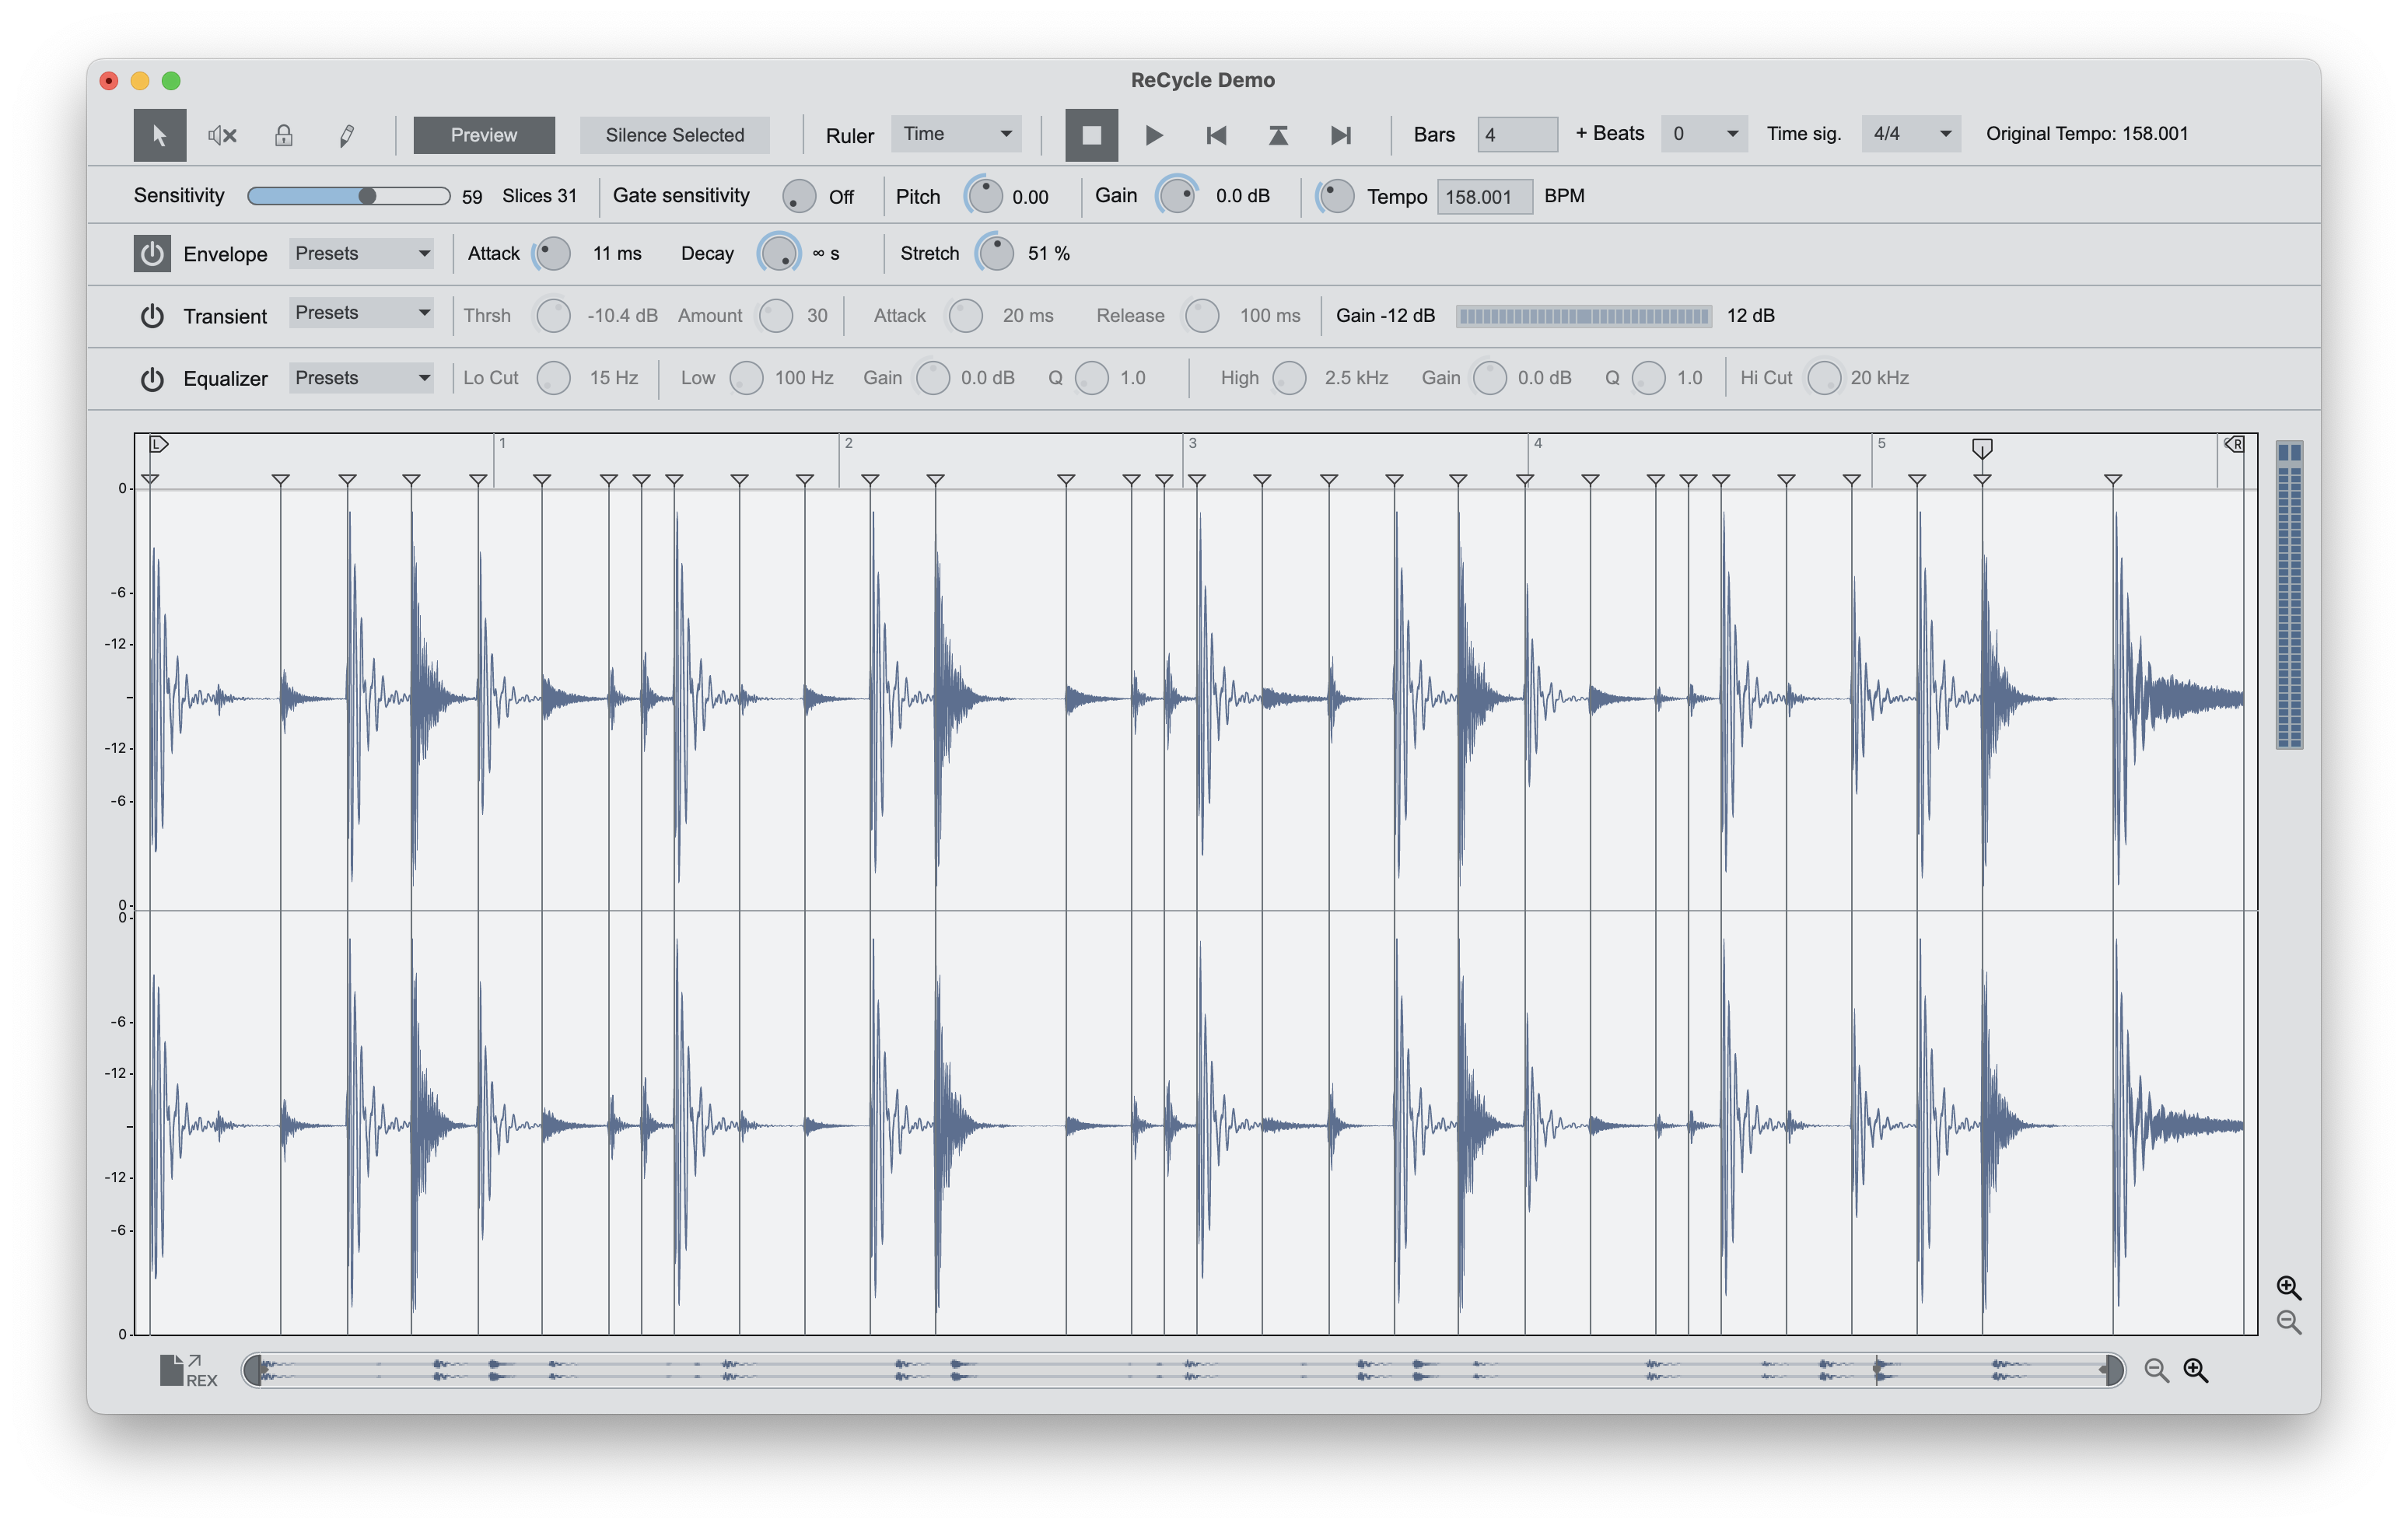Click the Transient Release knob

(1202, 316)
